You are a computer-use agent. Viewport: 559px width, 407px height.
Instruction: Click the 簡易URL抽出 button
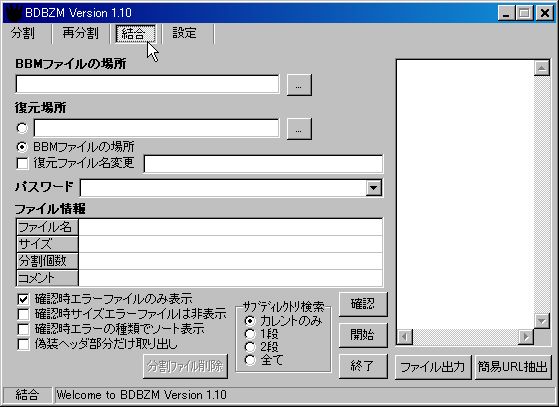point(513,367)
